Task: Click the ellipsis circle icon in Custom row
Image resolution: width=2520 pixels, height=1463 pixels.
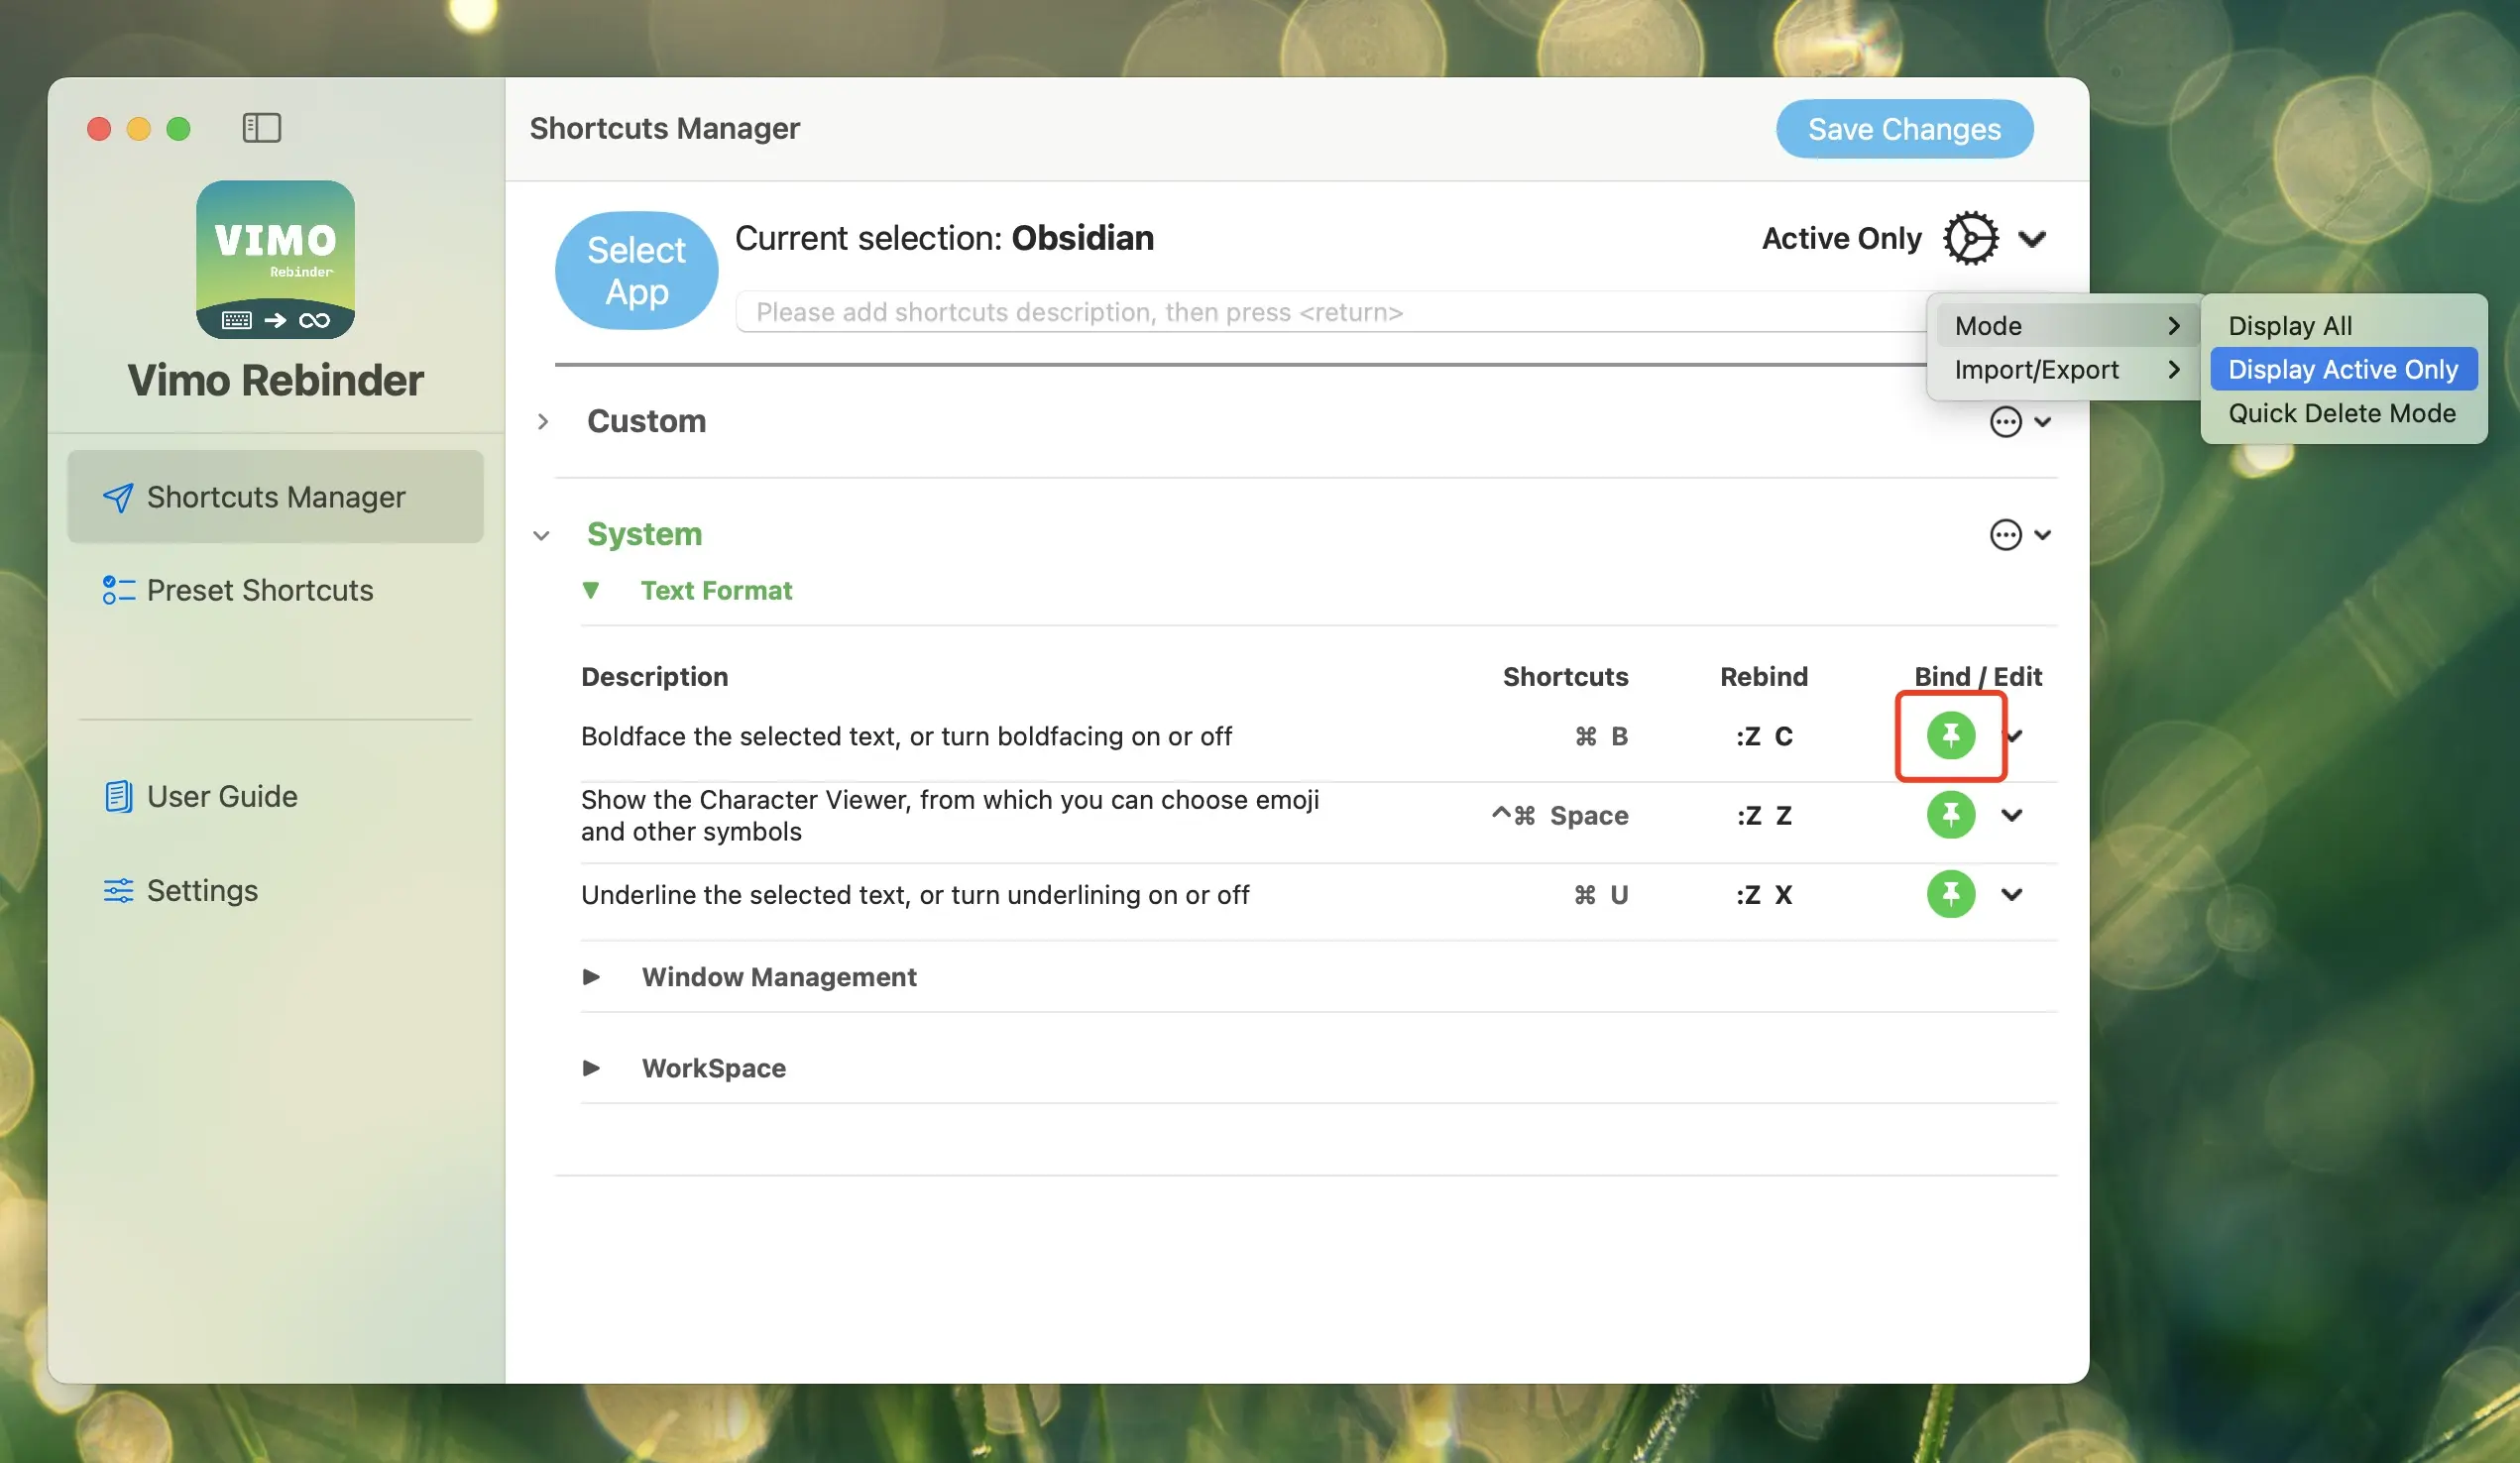Action: point(2005,422)
